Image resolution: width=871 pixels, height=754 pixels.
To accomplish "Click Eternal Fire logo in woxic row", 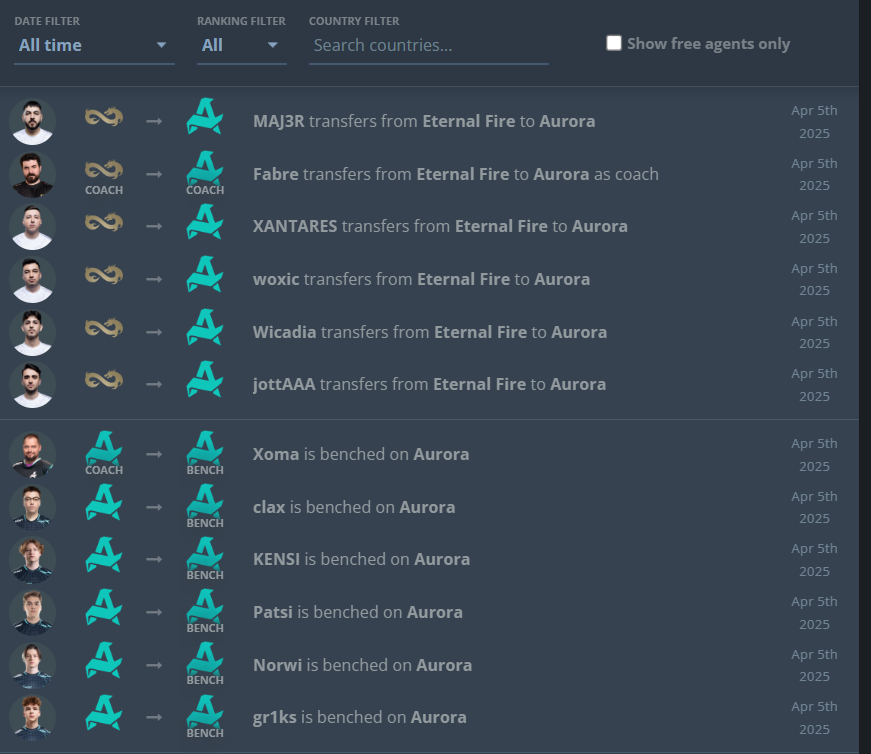I will [104, 275].
